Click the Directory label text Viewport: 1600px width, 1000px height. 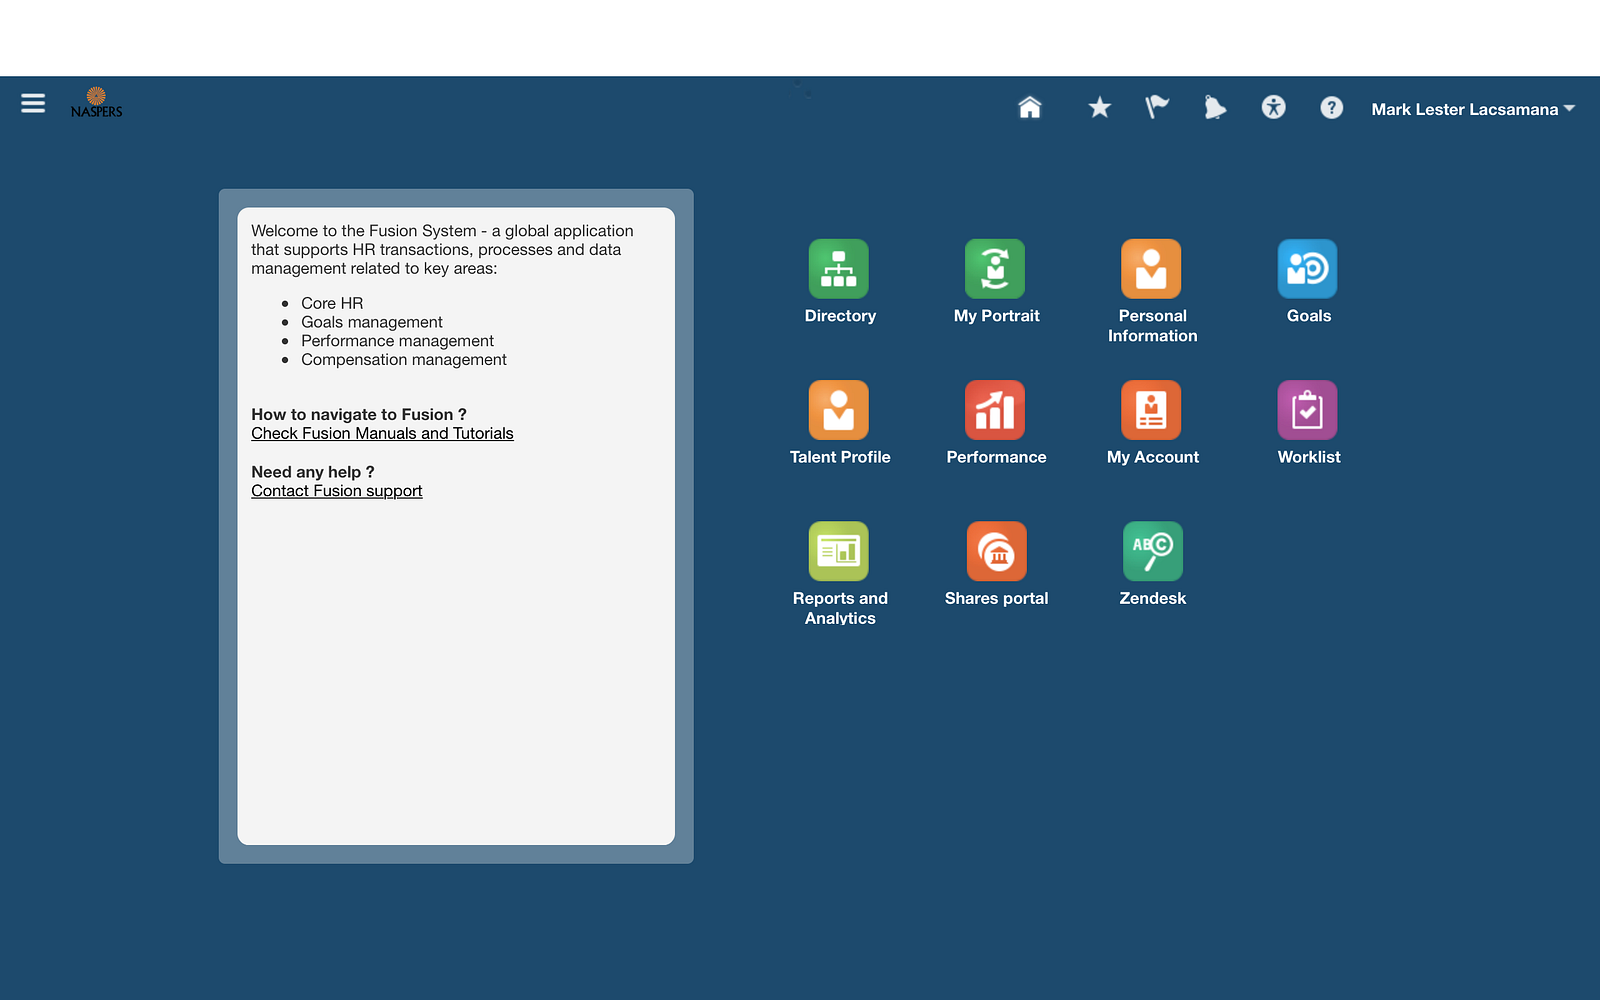(840, 316)
